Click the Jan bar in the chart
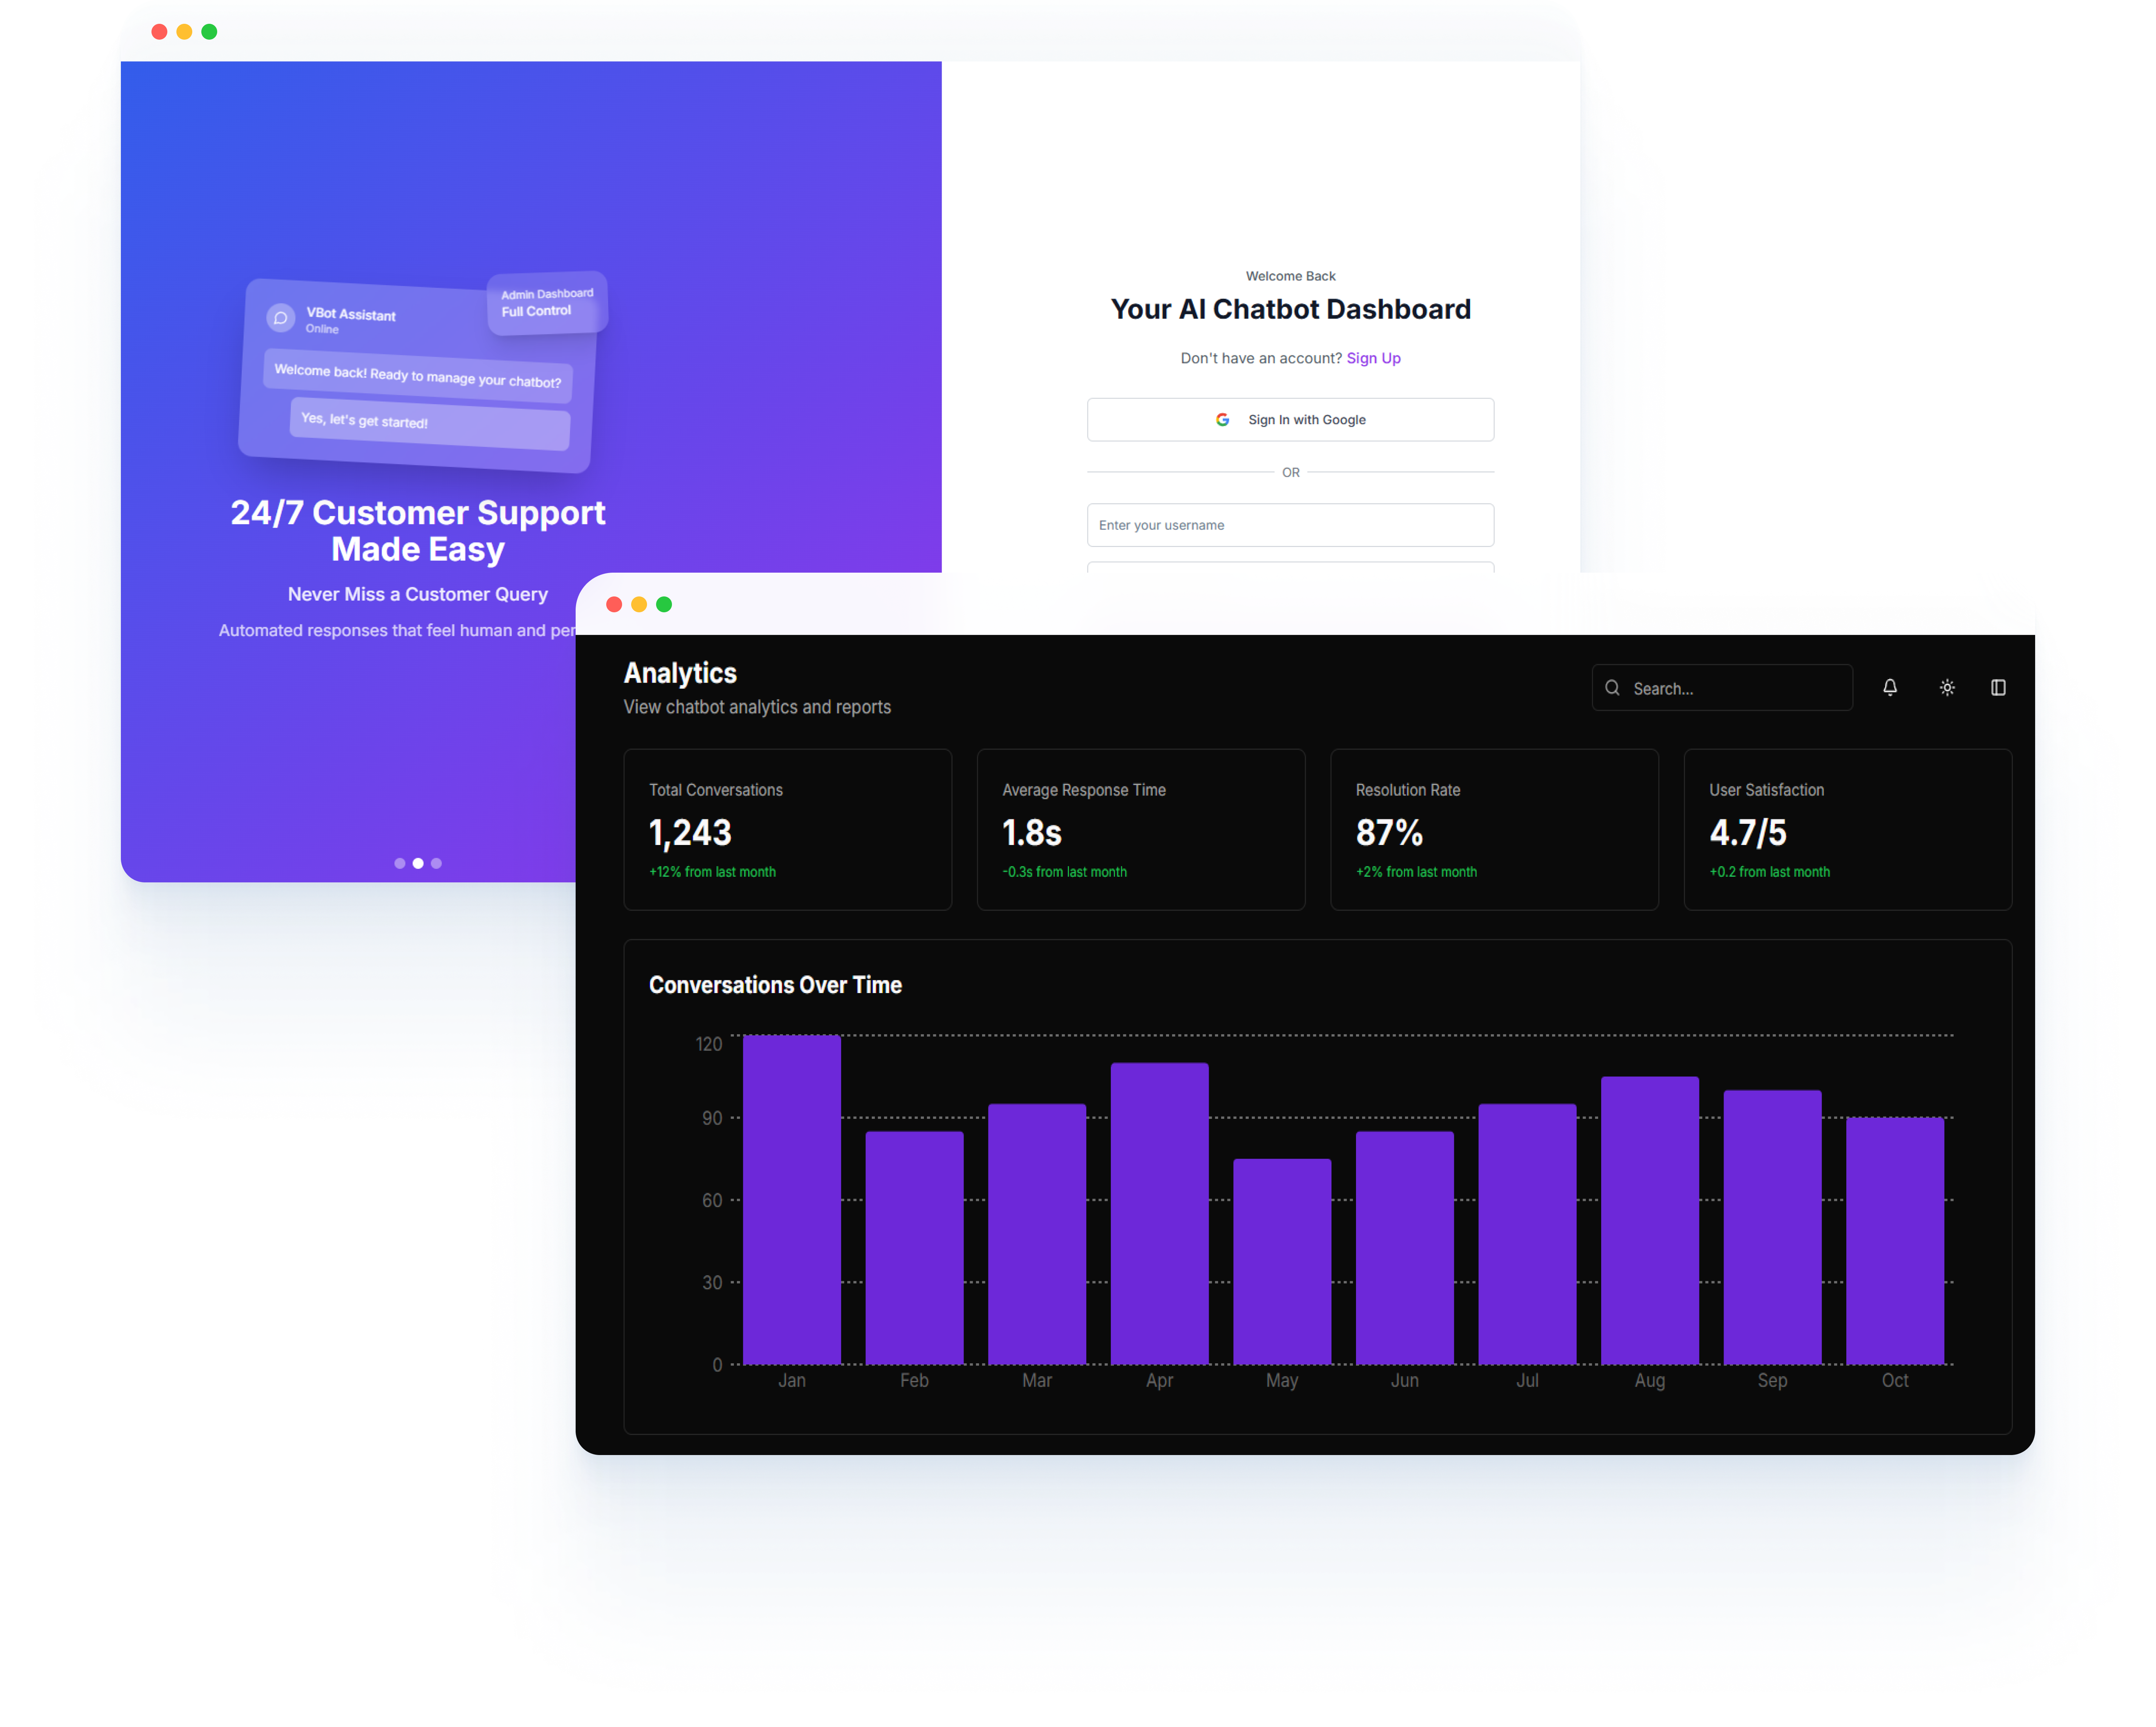The width and height of the screenshot is (2156, 1727). [792, 1200]
